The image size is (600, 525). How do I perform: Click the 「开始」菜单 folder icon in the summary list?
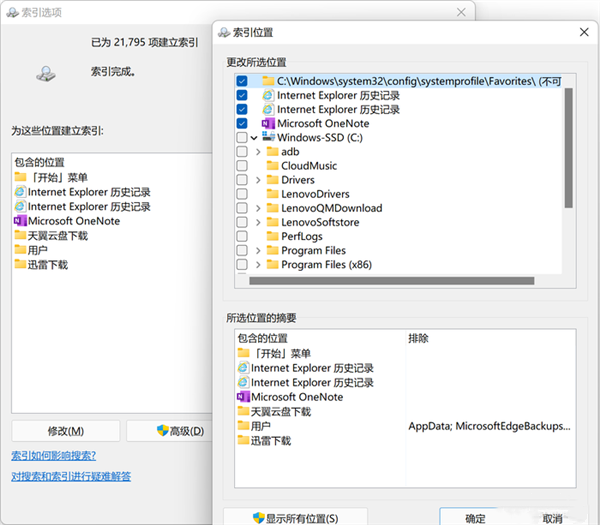pos(243,353)
